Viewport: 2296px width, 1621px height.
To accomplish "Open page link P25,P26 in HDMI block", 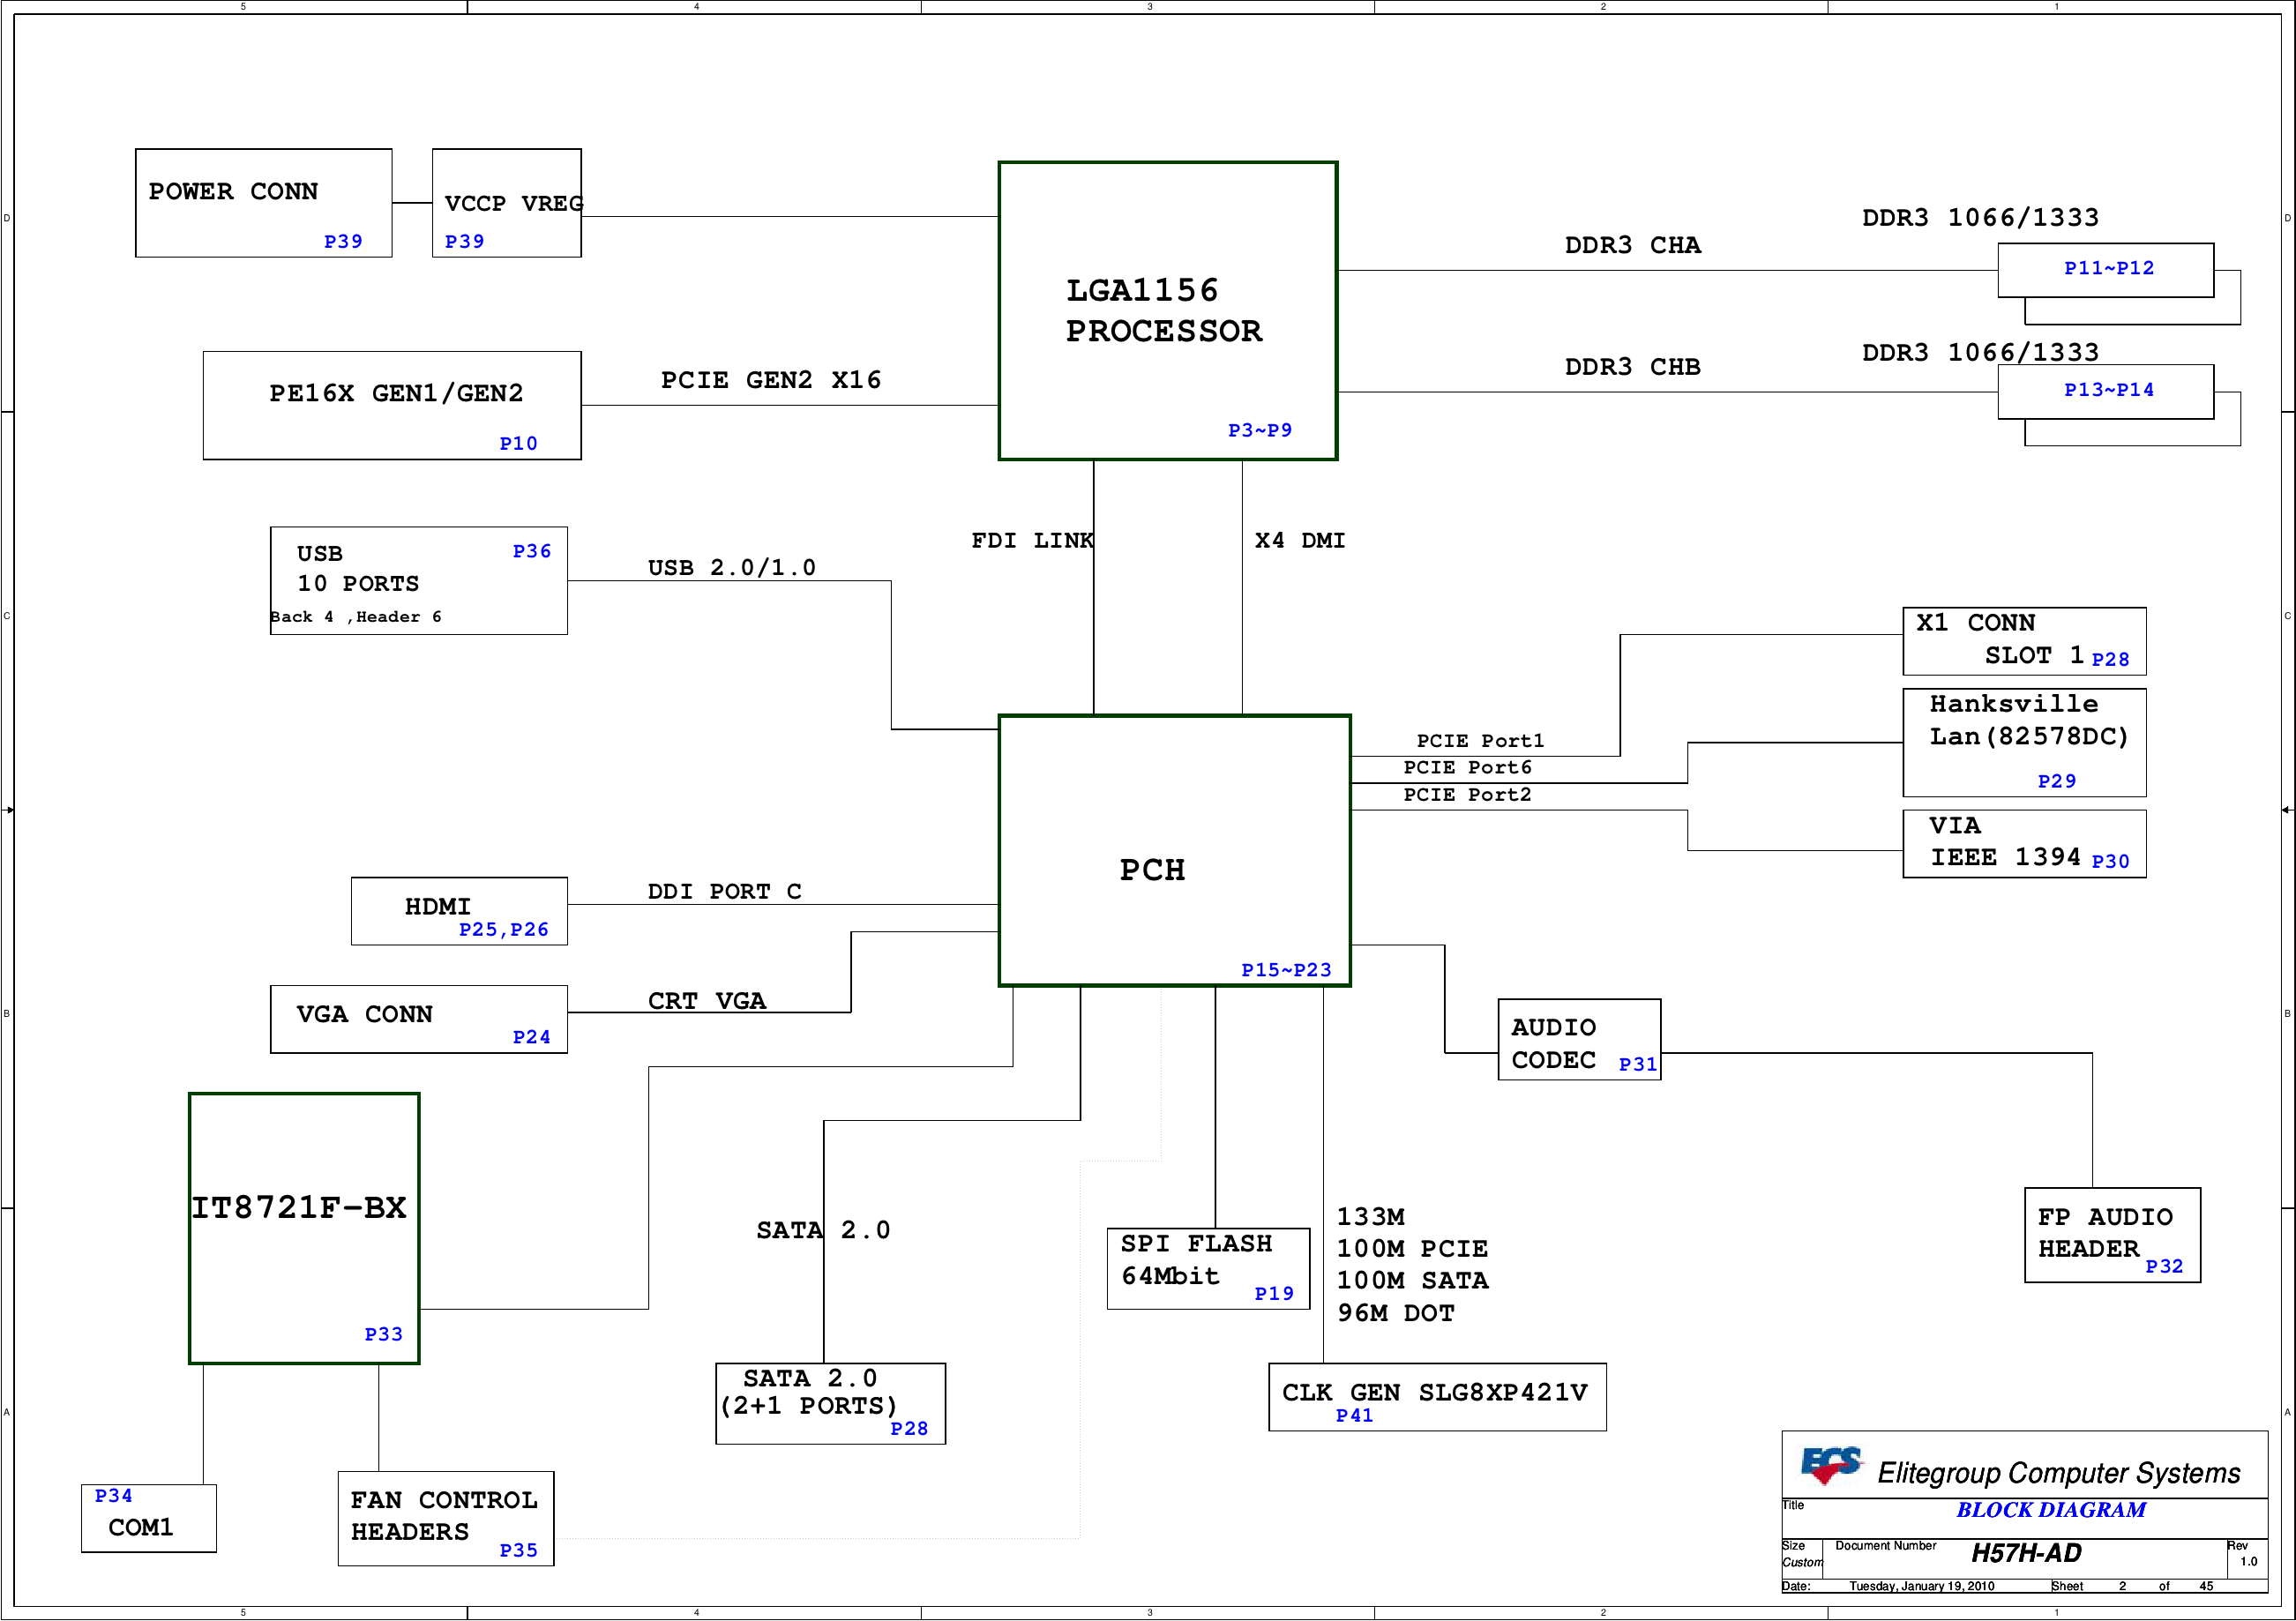I will tap(504, 929).
